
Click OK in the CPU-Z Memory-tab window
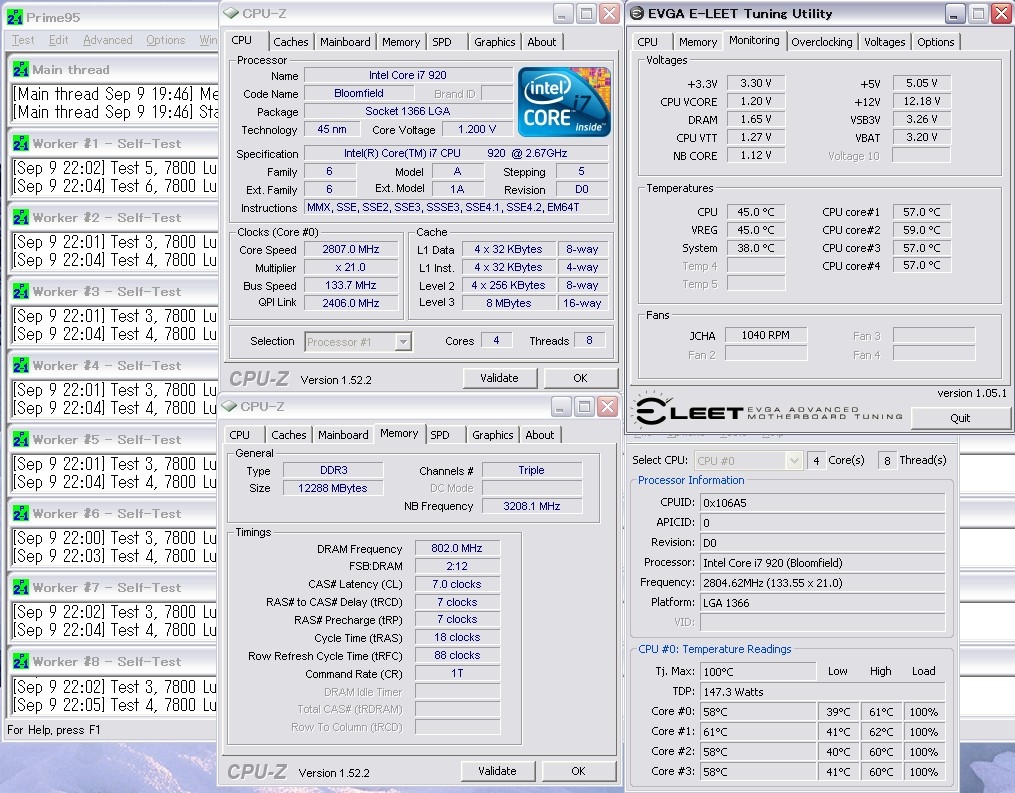578,771
